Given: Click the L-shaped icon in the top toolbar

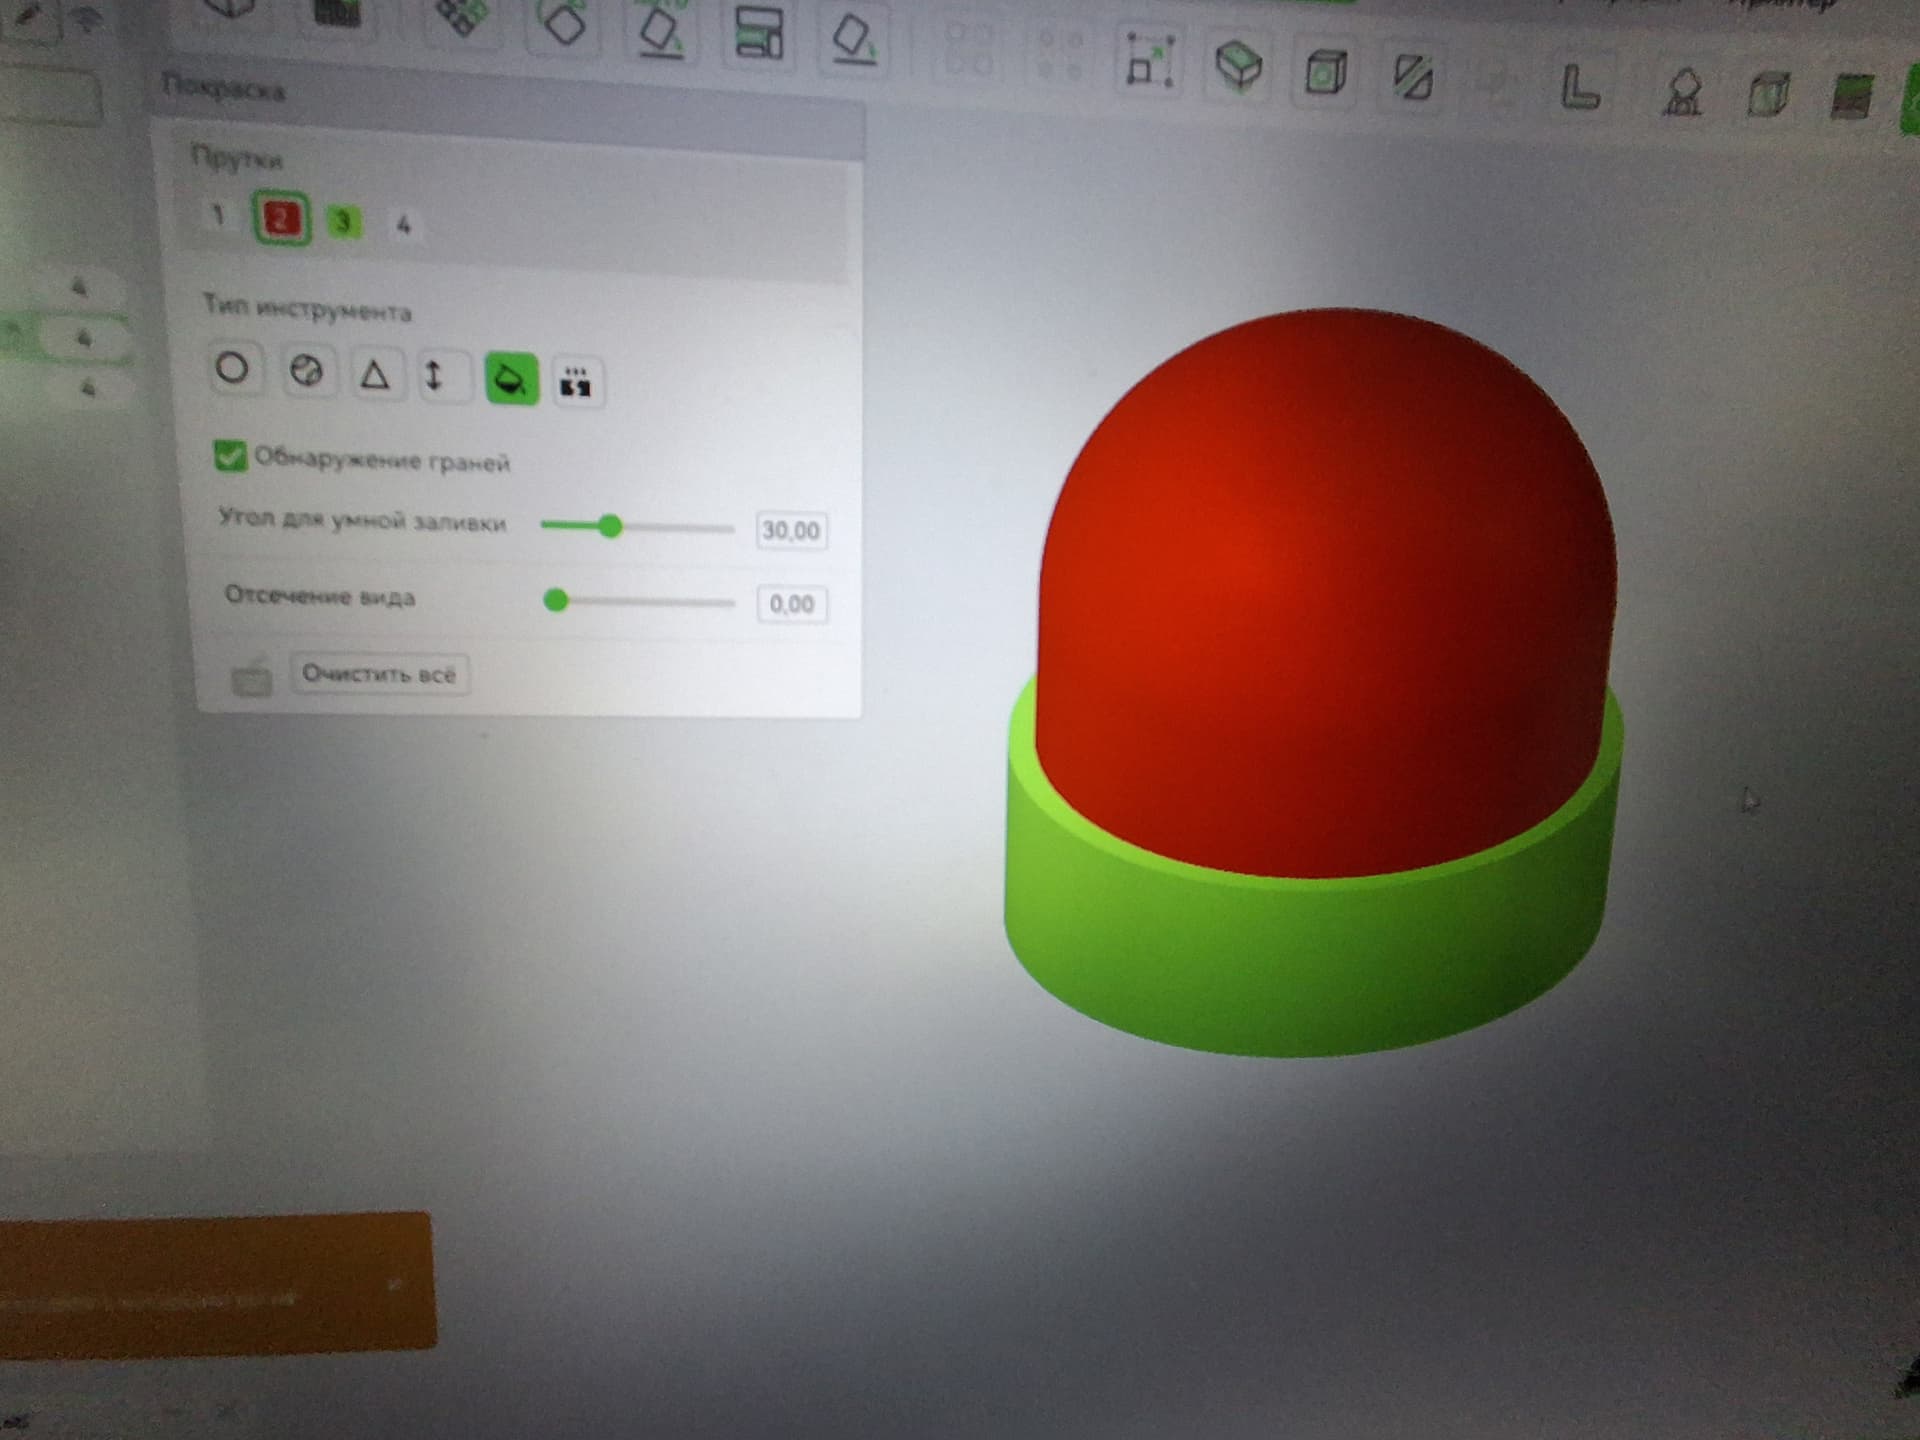Looking at the screenshot, I should coord(1579,87).
